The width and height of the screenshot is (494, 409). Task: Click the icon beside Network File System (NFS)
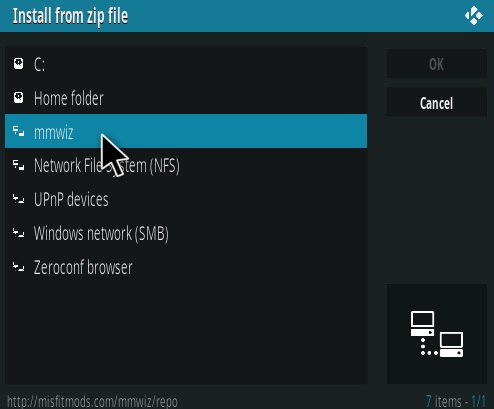click(19, 165)
